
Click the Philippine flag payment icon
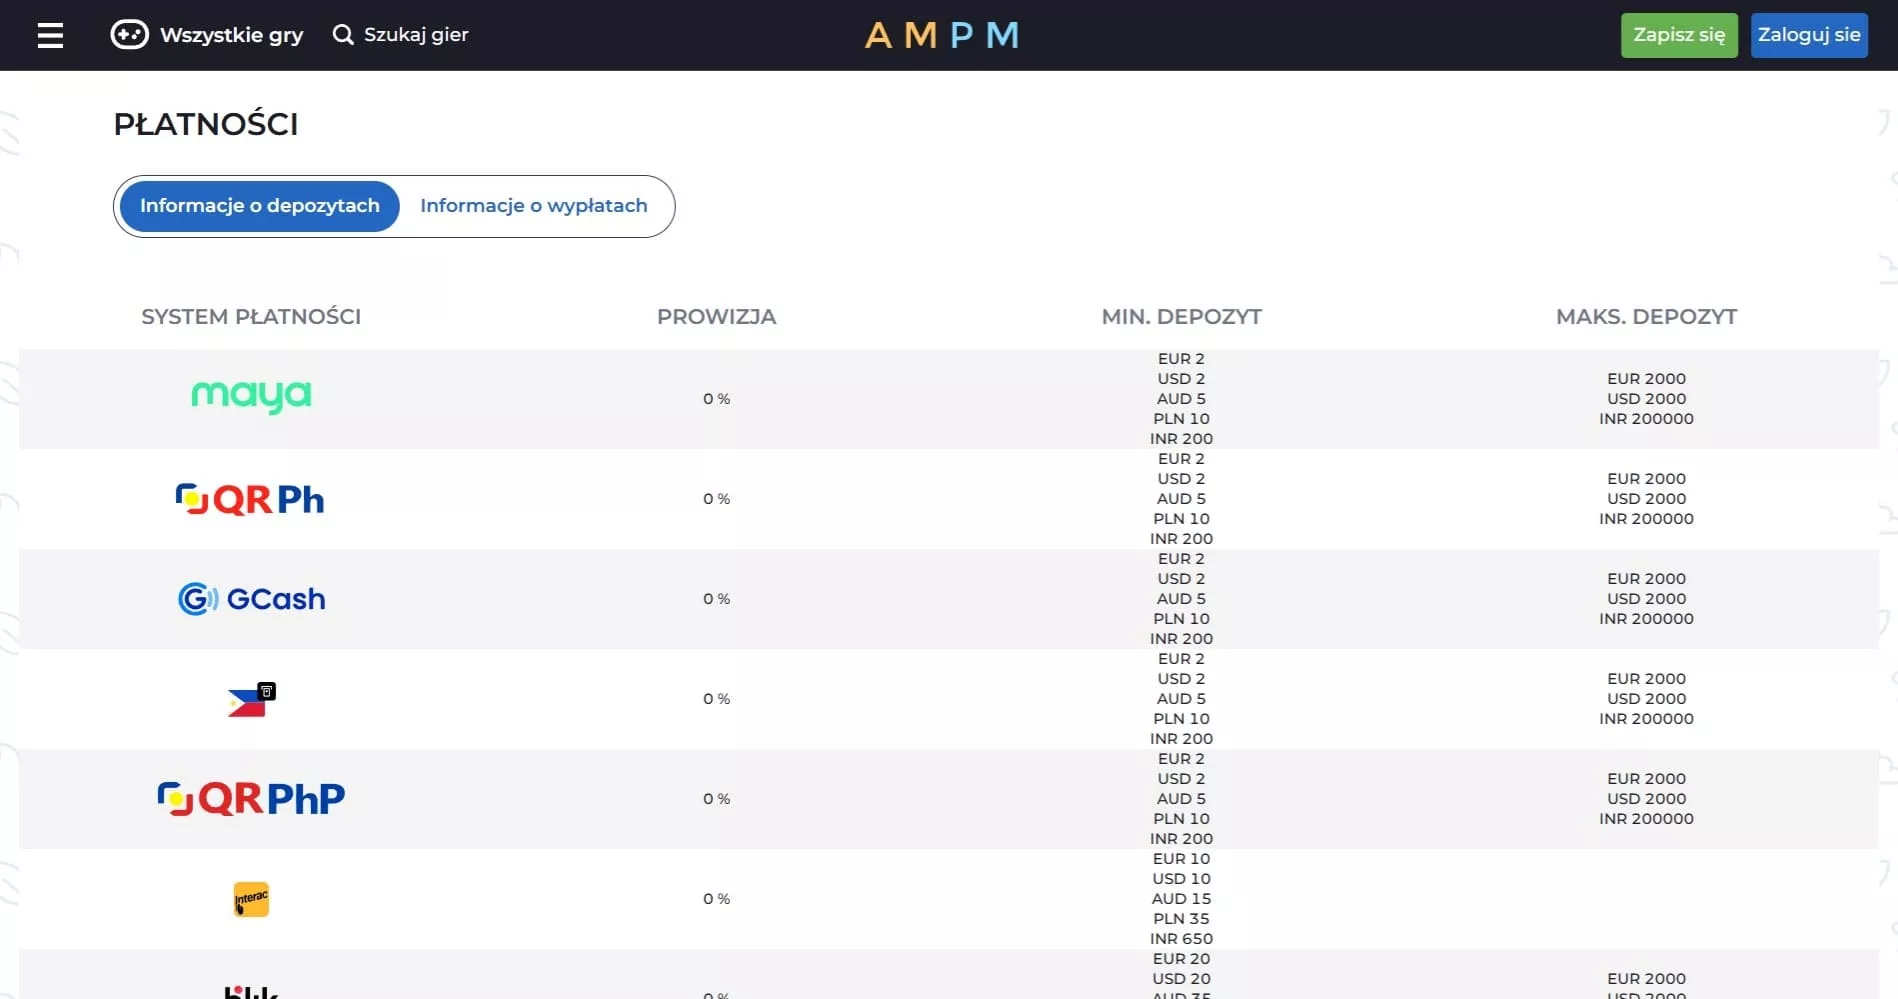[x=251, y=700]
